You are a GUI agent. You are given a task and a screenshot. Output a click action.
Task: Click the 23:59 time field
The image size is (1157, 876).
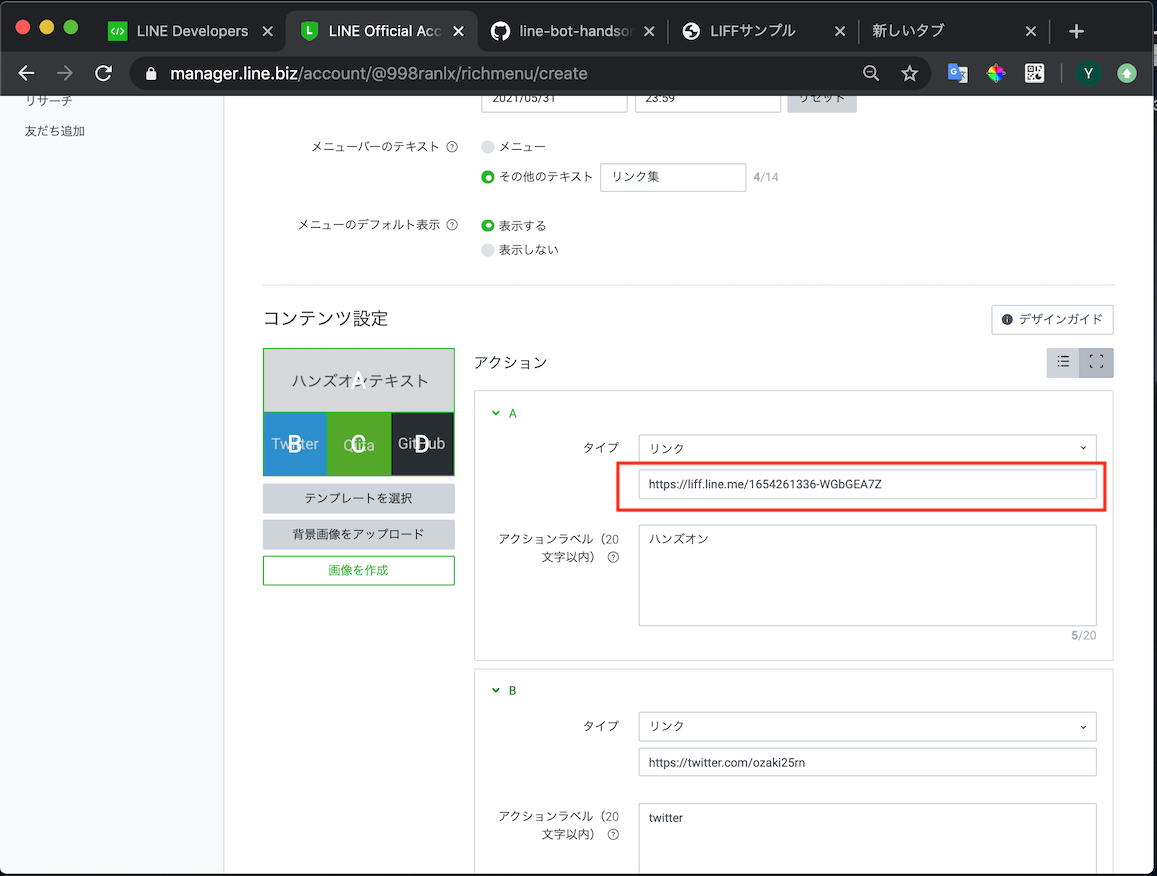[x=708, y=103]
